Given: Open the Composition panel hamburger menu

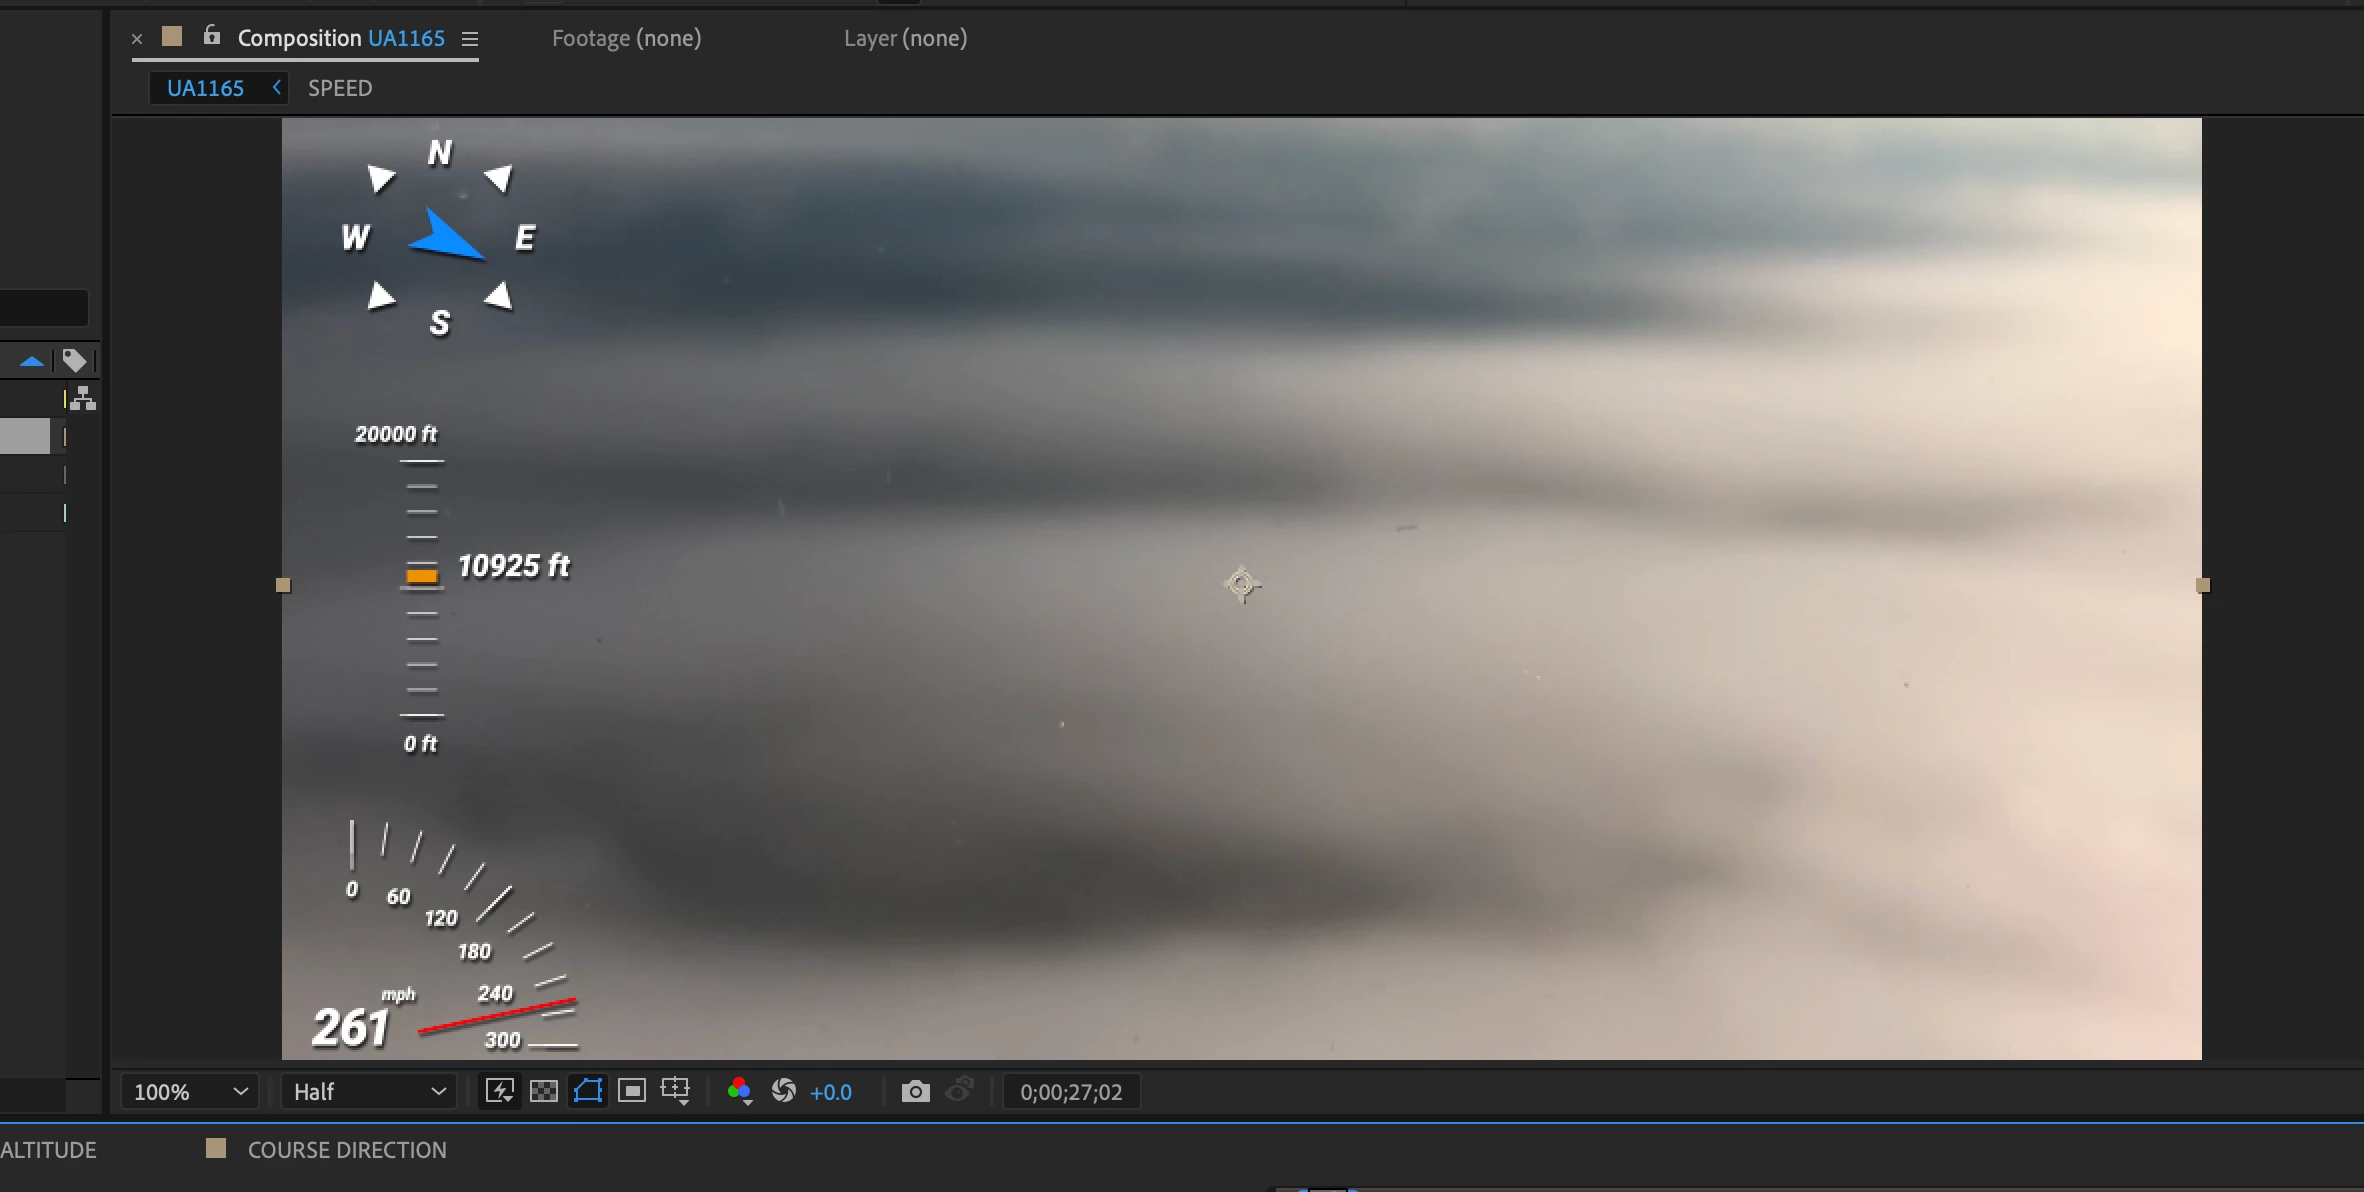Looking at the screenshot, I should click(470, 39).
